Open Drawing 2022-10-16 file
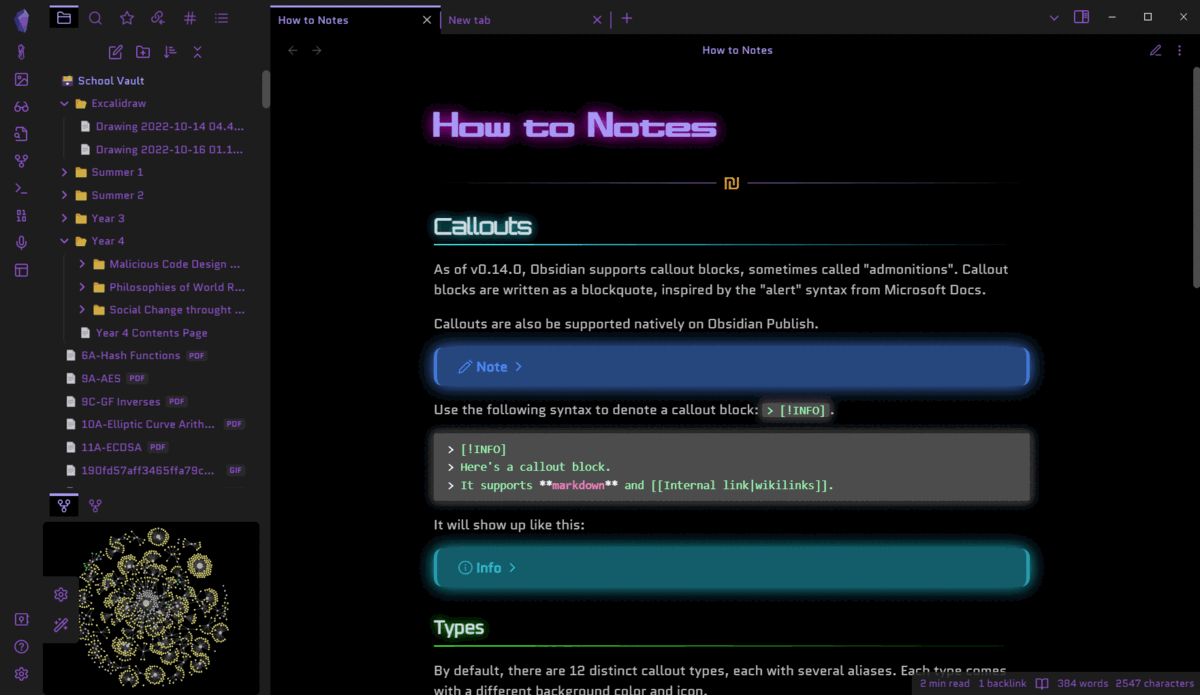 (168, 149)
